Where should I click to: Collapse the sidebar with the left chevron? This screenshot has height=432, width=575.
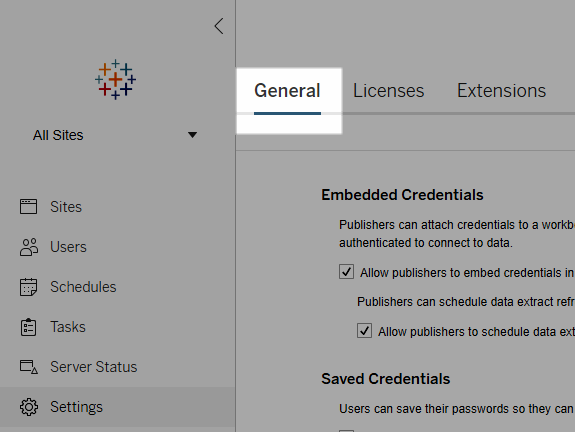pyautogui.click(x=219, y=26)
